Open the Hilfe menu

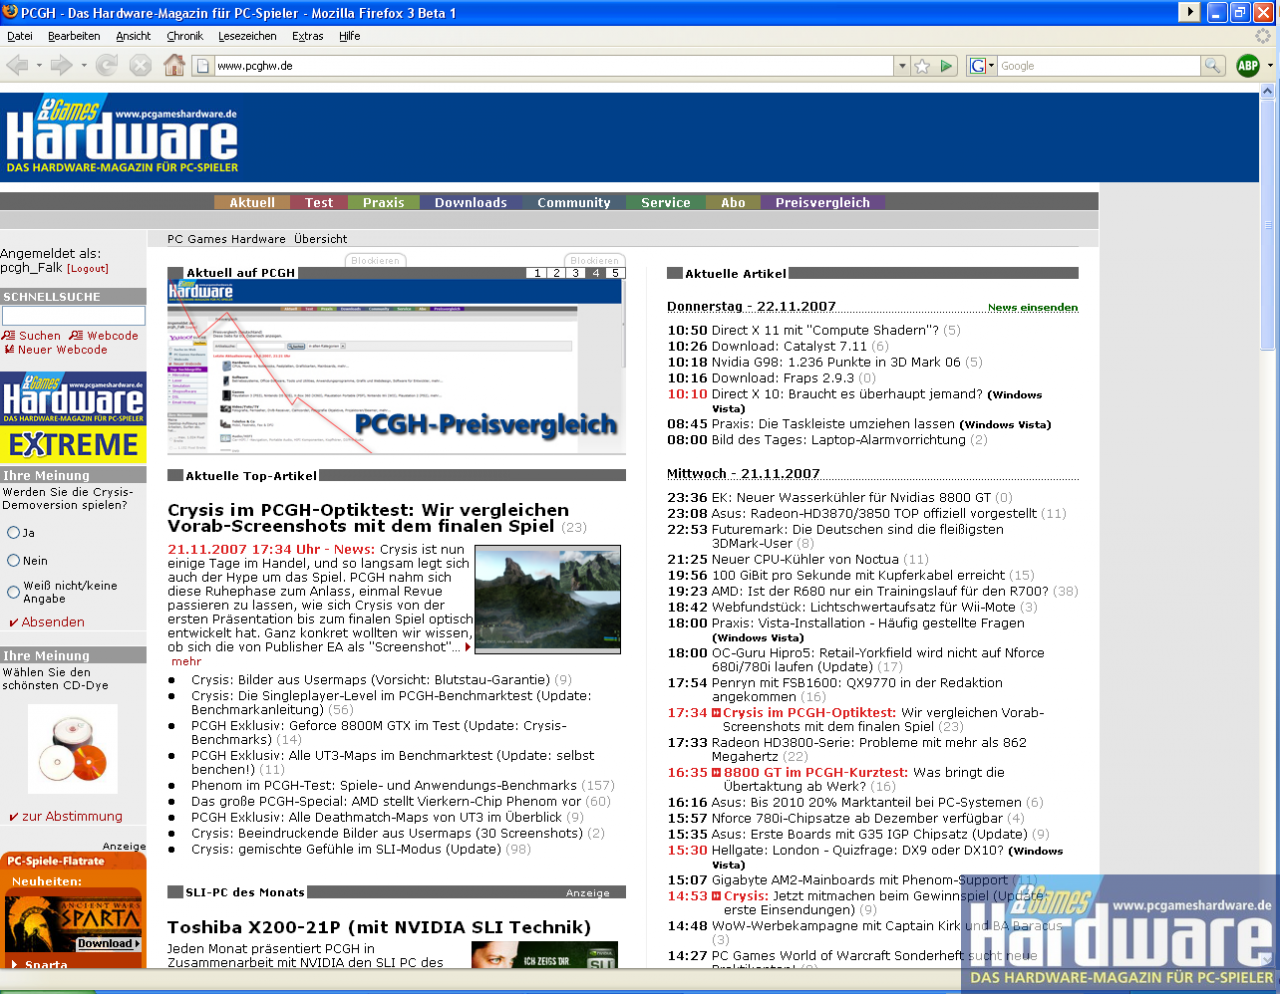coord(350,36)
